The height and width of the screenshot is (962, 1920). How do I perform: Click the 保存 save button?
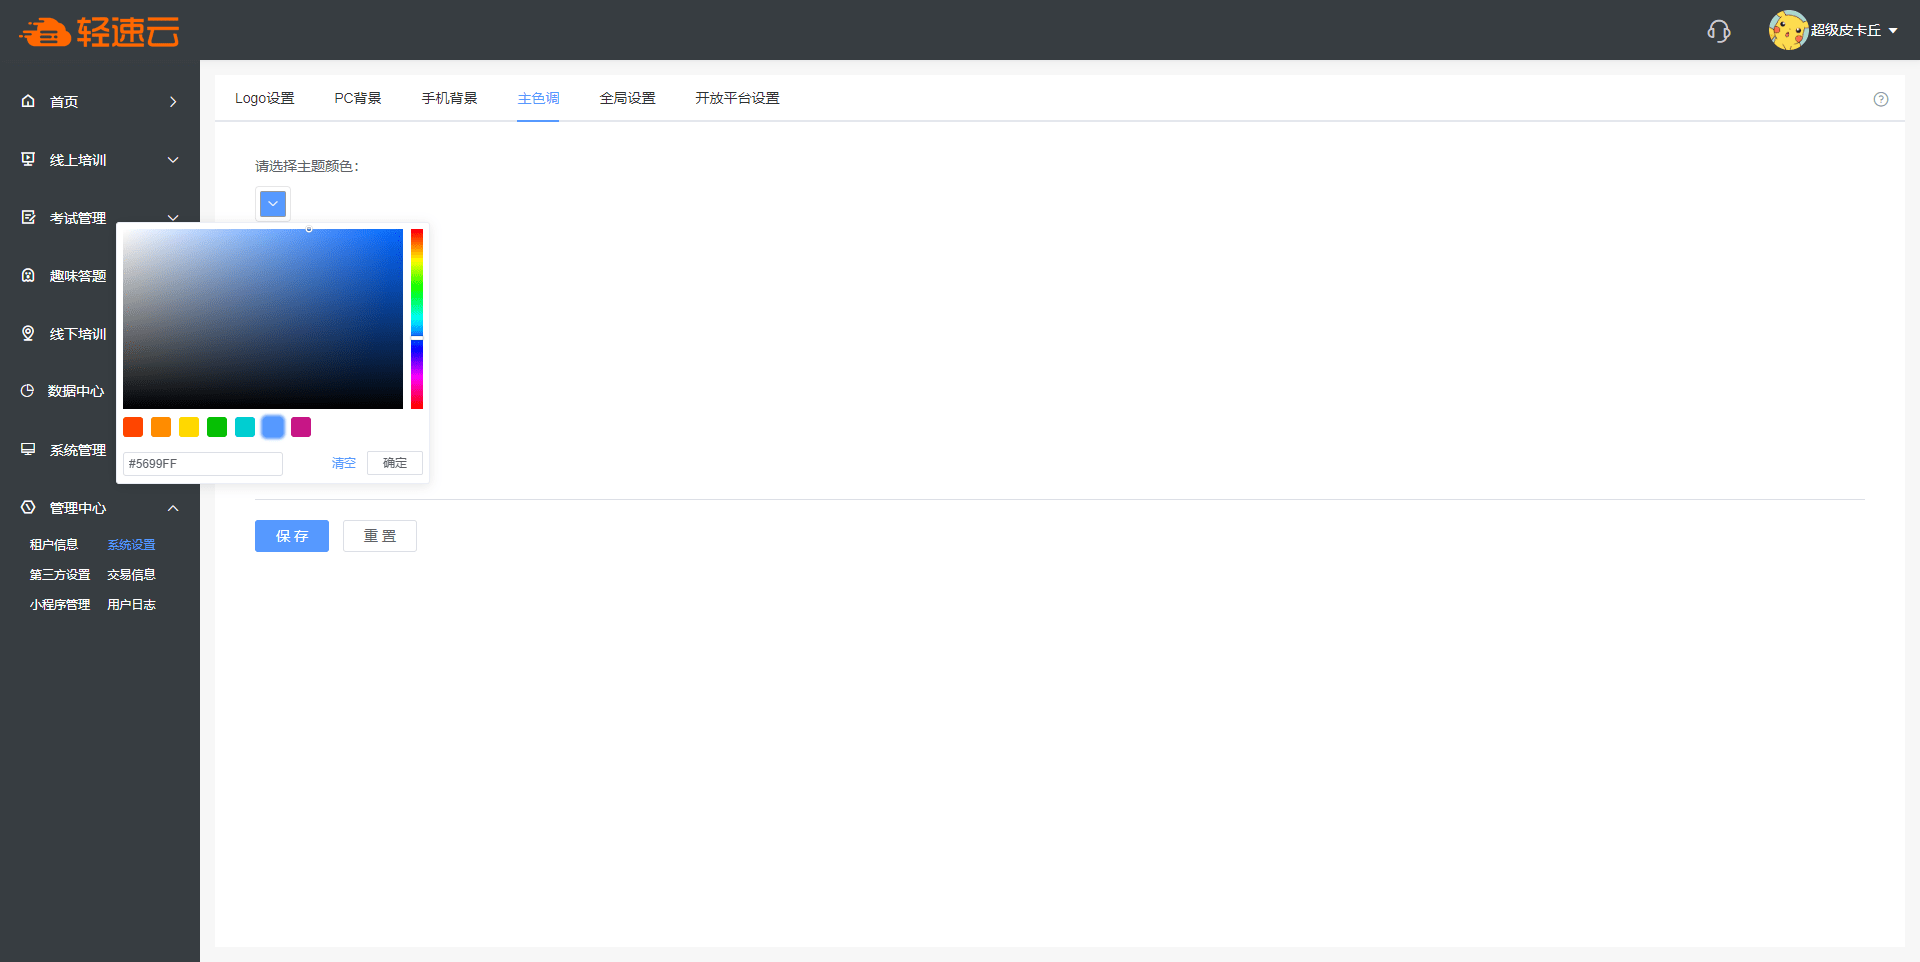[291, 536]
